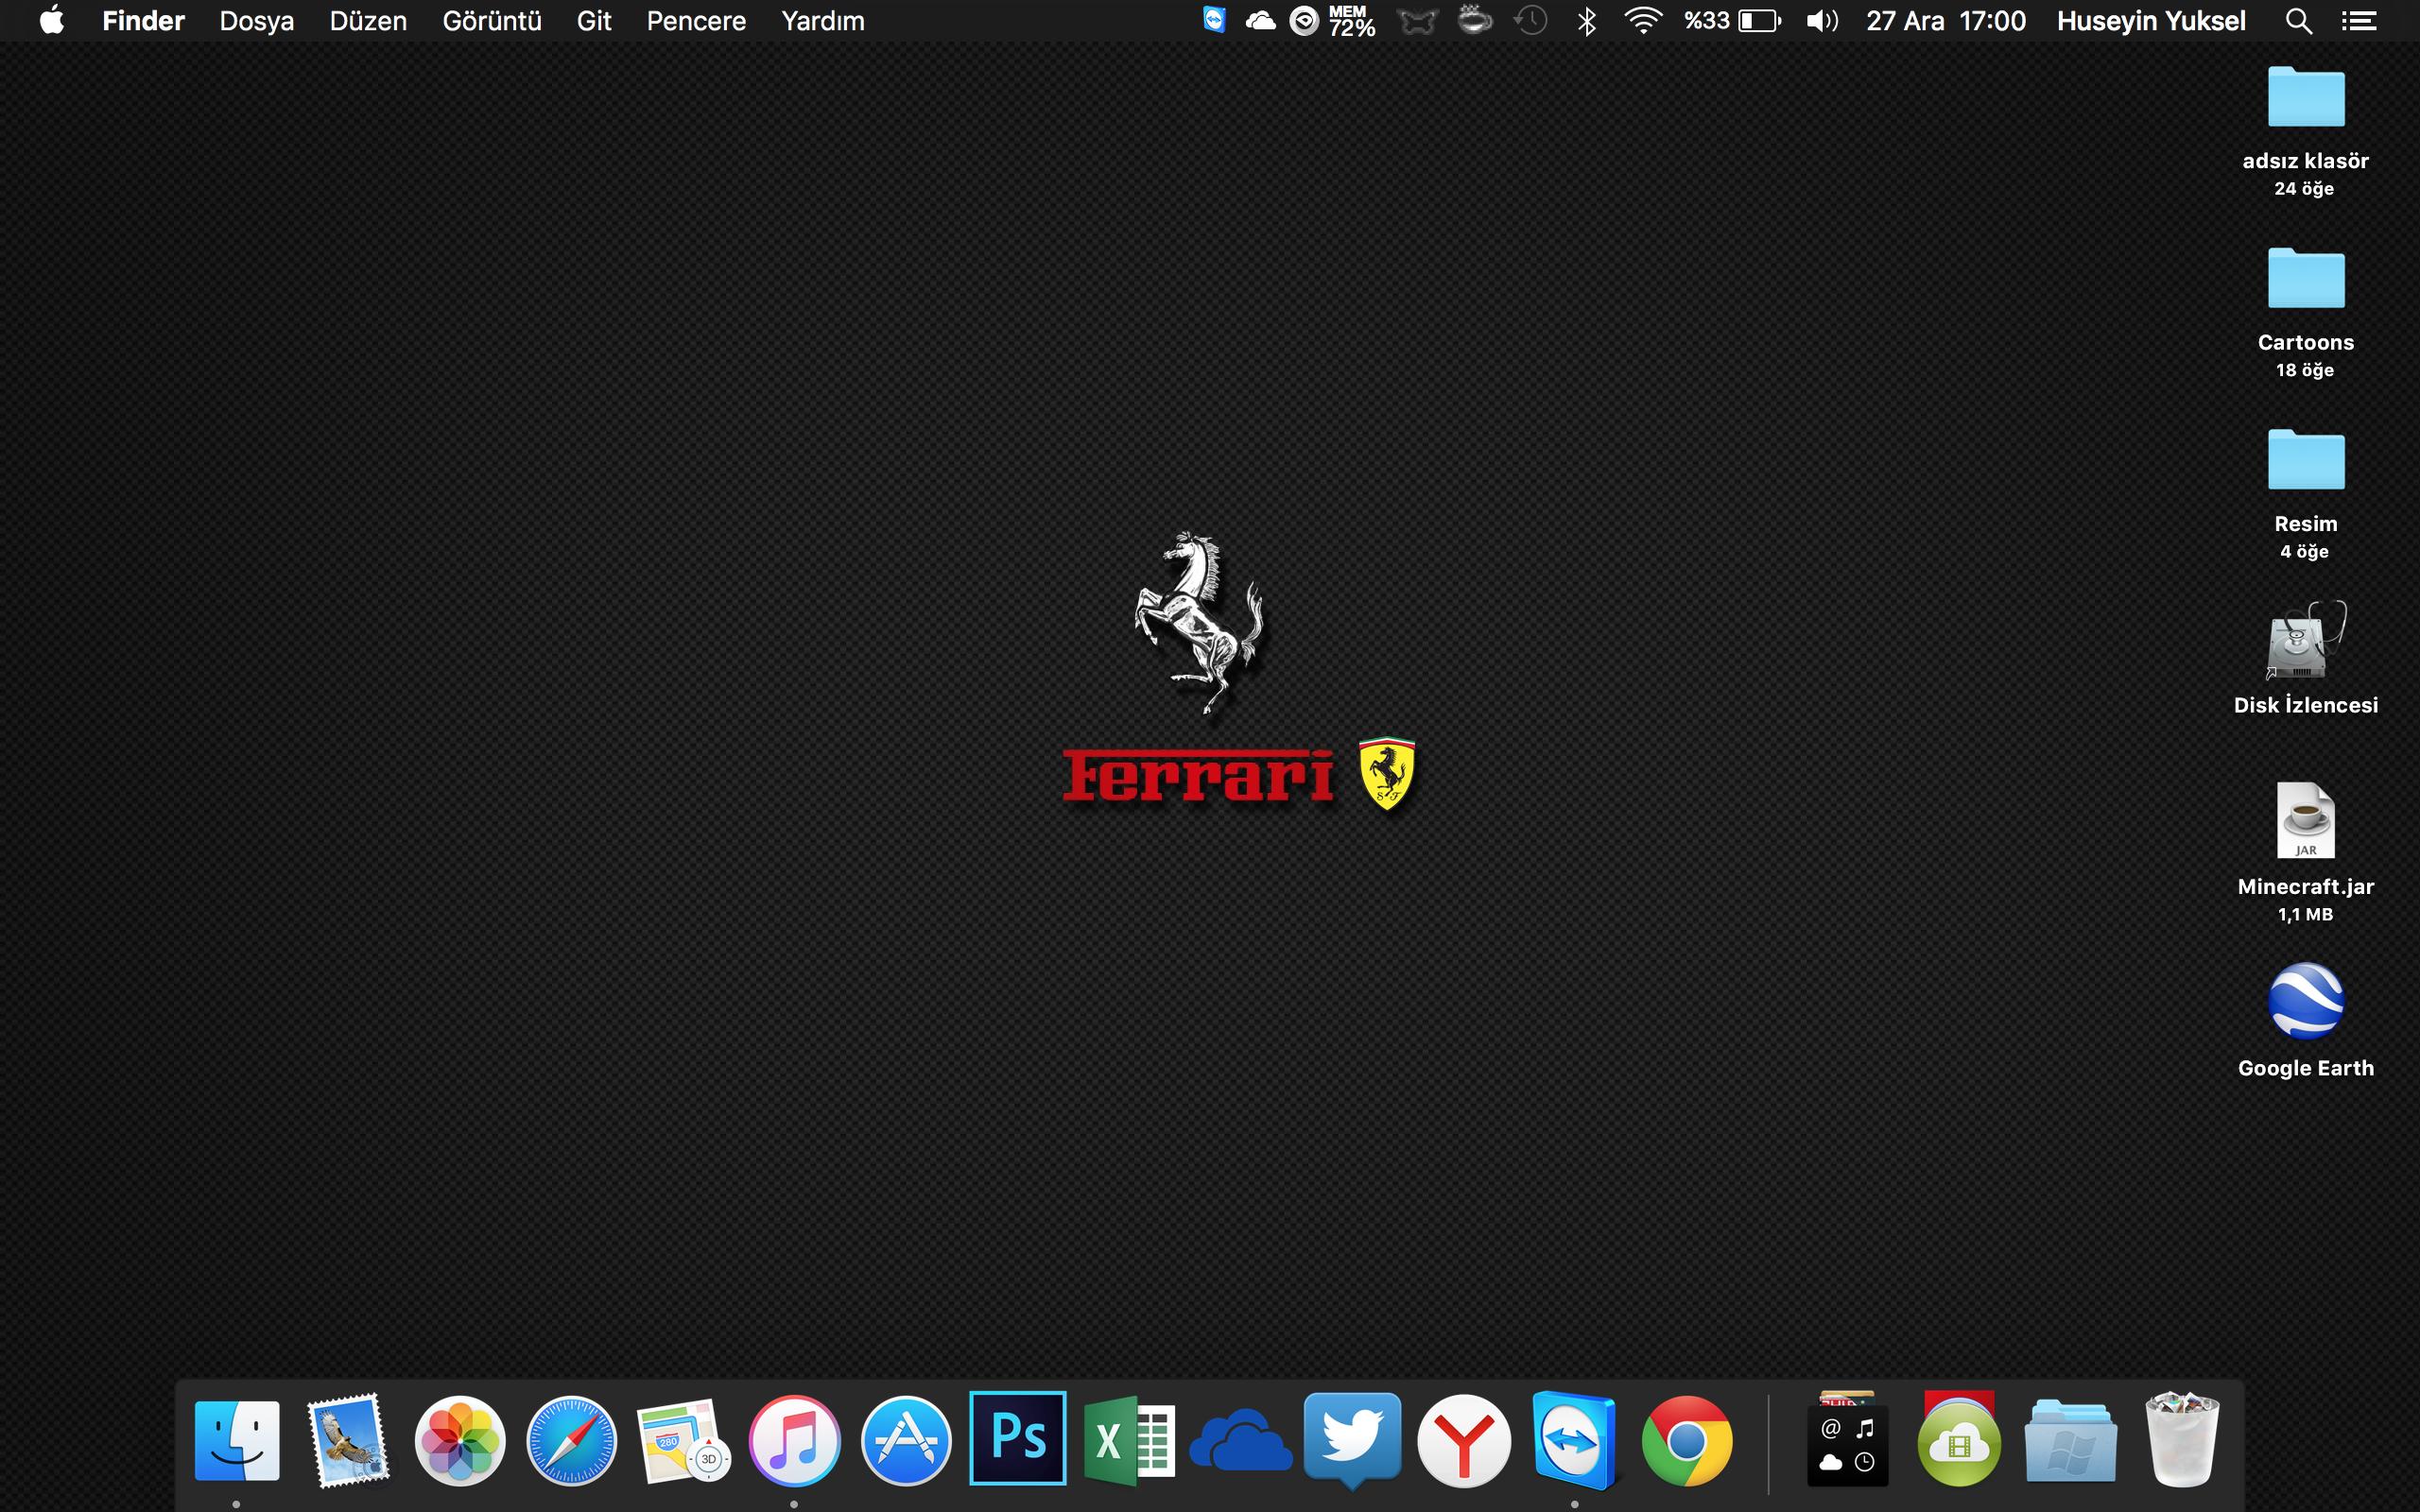Click the date and time 27 Ara 17:00
The height and width of the screenshot is (1512, 2420).
coord(1946,21)
